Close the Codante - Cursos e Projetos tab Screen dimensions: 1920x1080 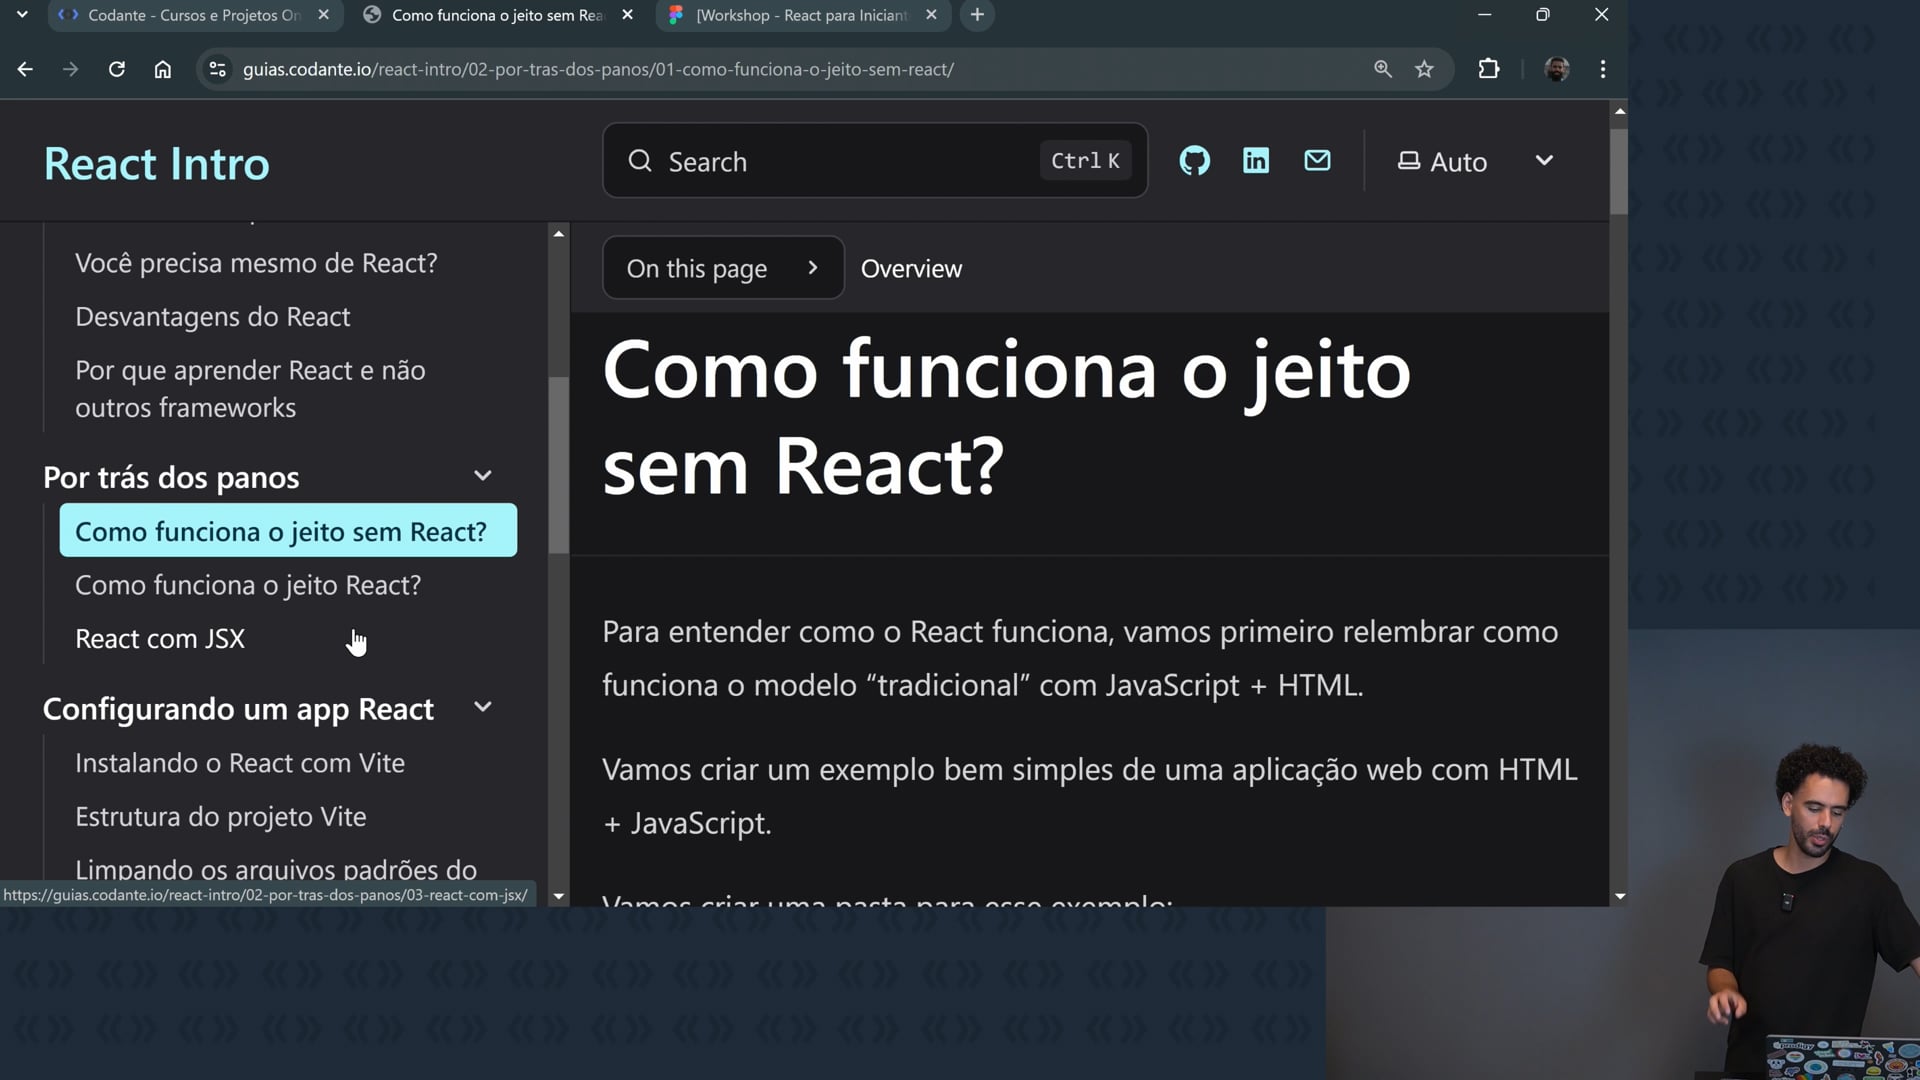tap(323, 15)
